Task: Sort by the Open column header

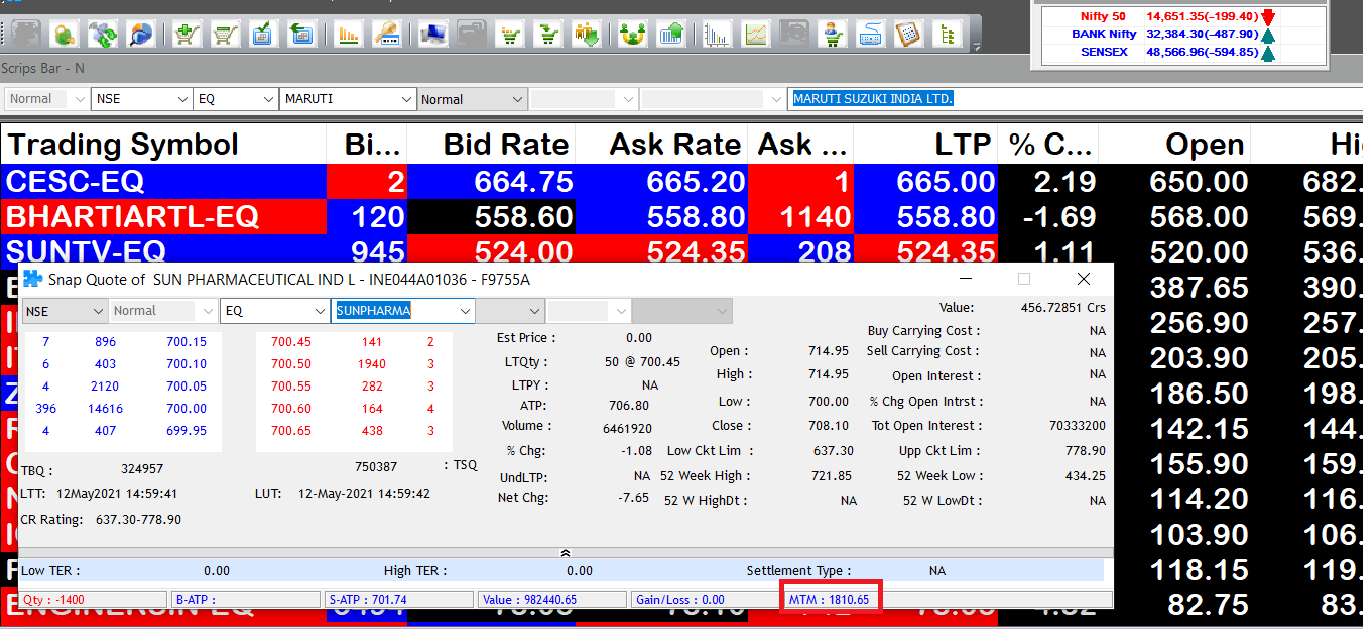Action: coord(1176,144)
